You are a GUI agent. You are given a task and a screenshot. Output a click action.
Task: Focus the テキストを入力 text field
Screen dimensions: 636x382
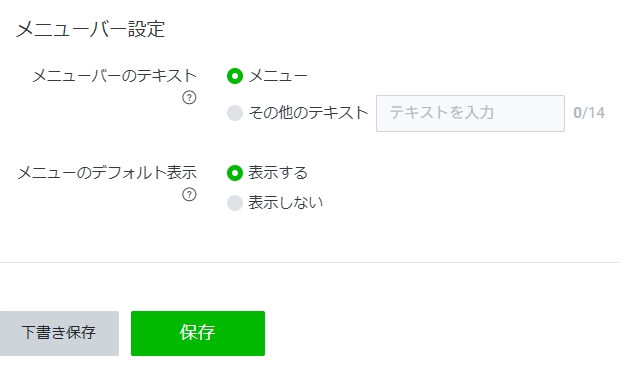[470, 114]
